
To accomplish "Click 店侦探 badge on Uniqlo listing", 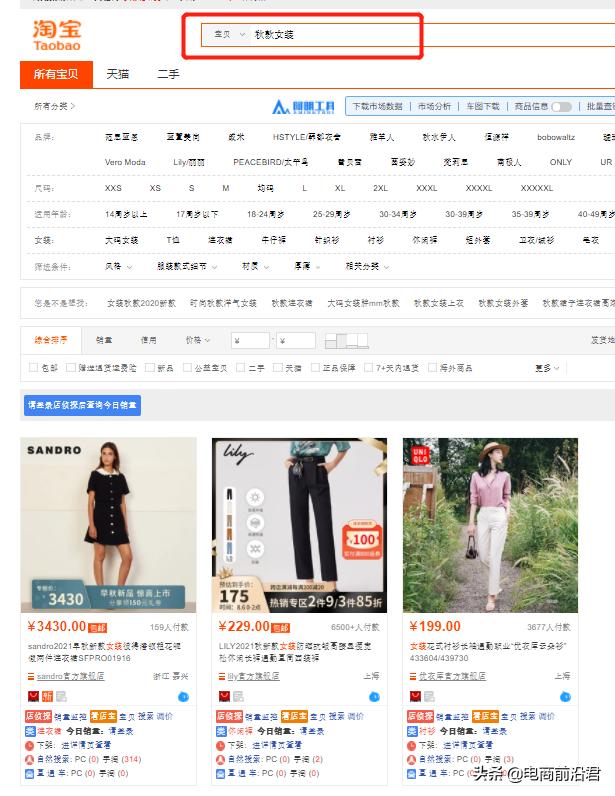I will [420, 716].
